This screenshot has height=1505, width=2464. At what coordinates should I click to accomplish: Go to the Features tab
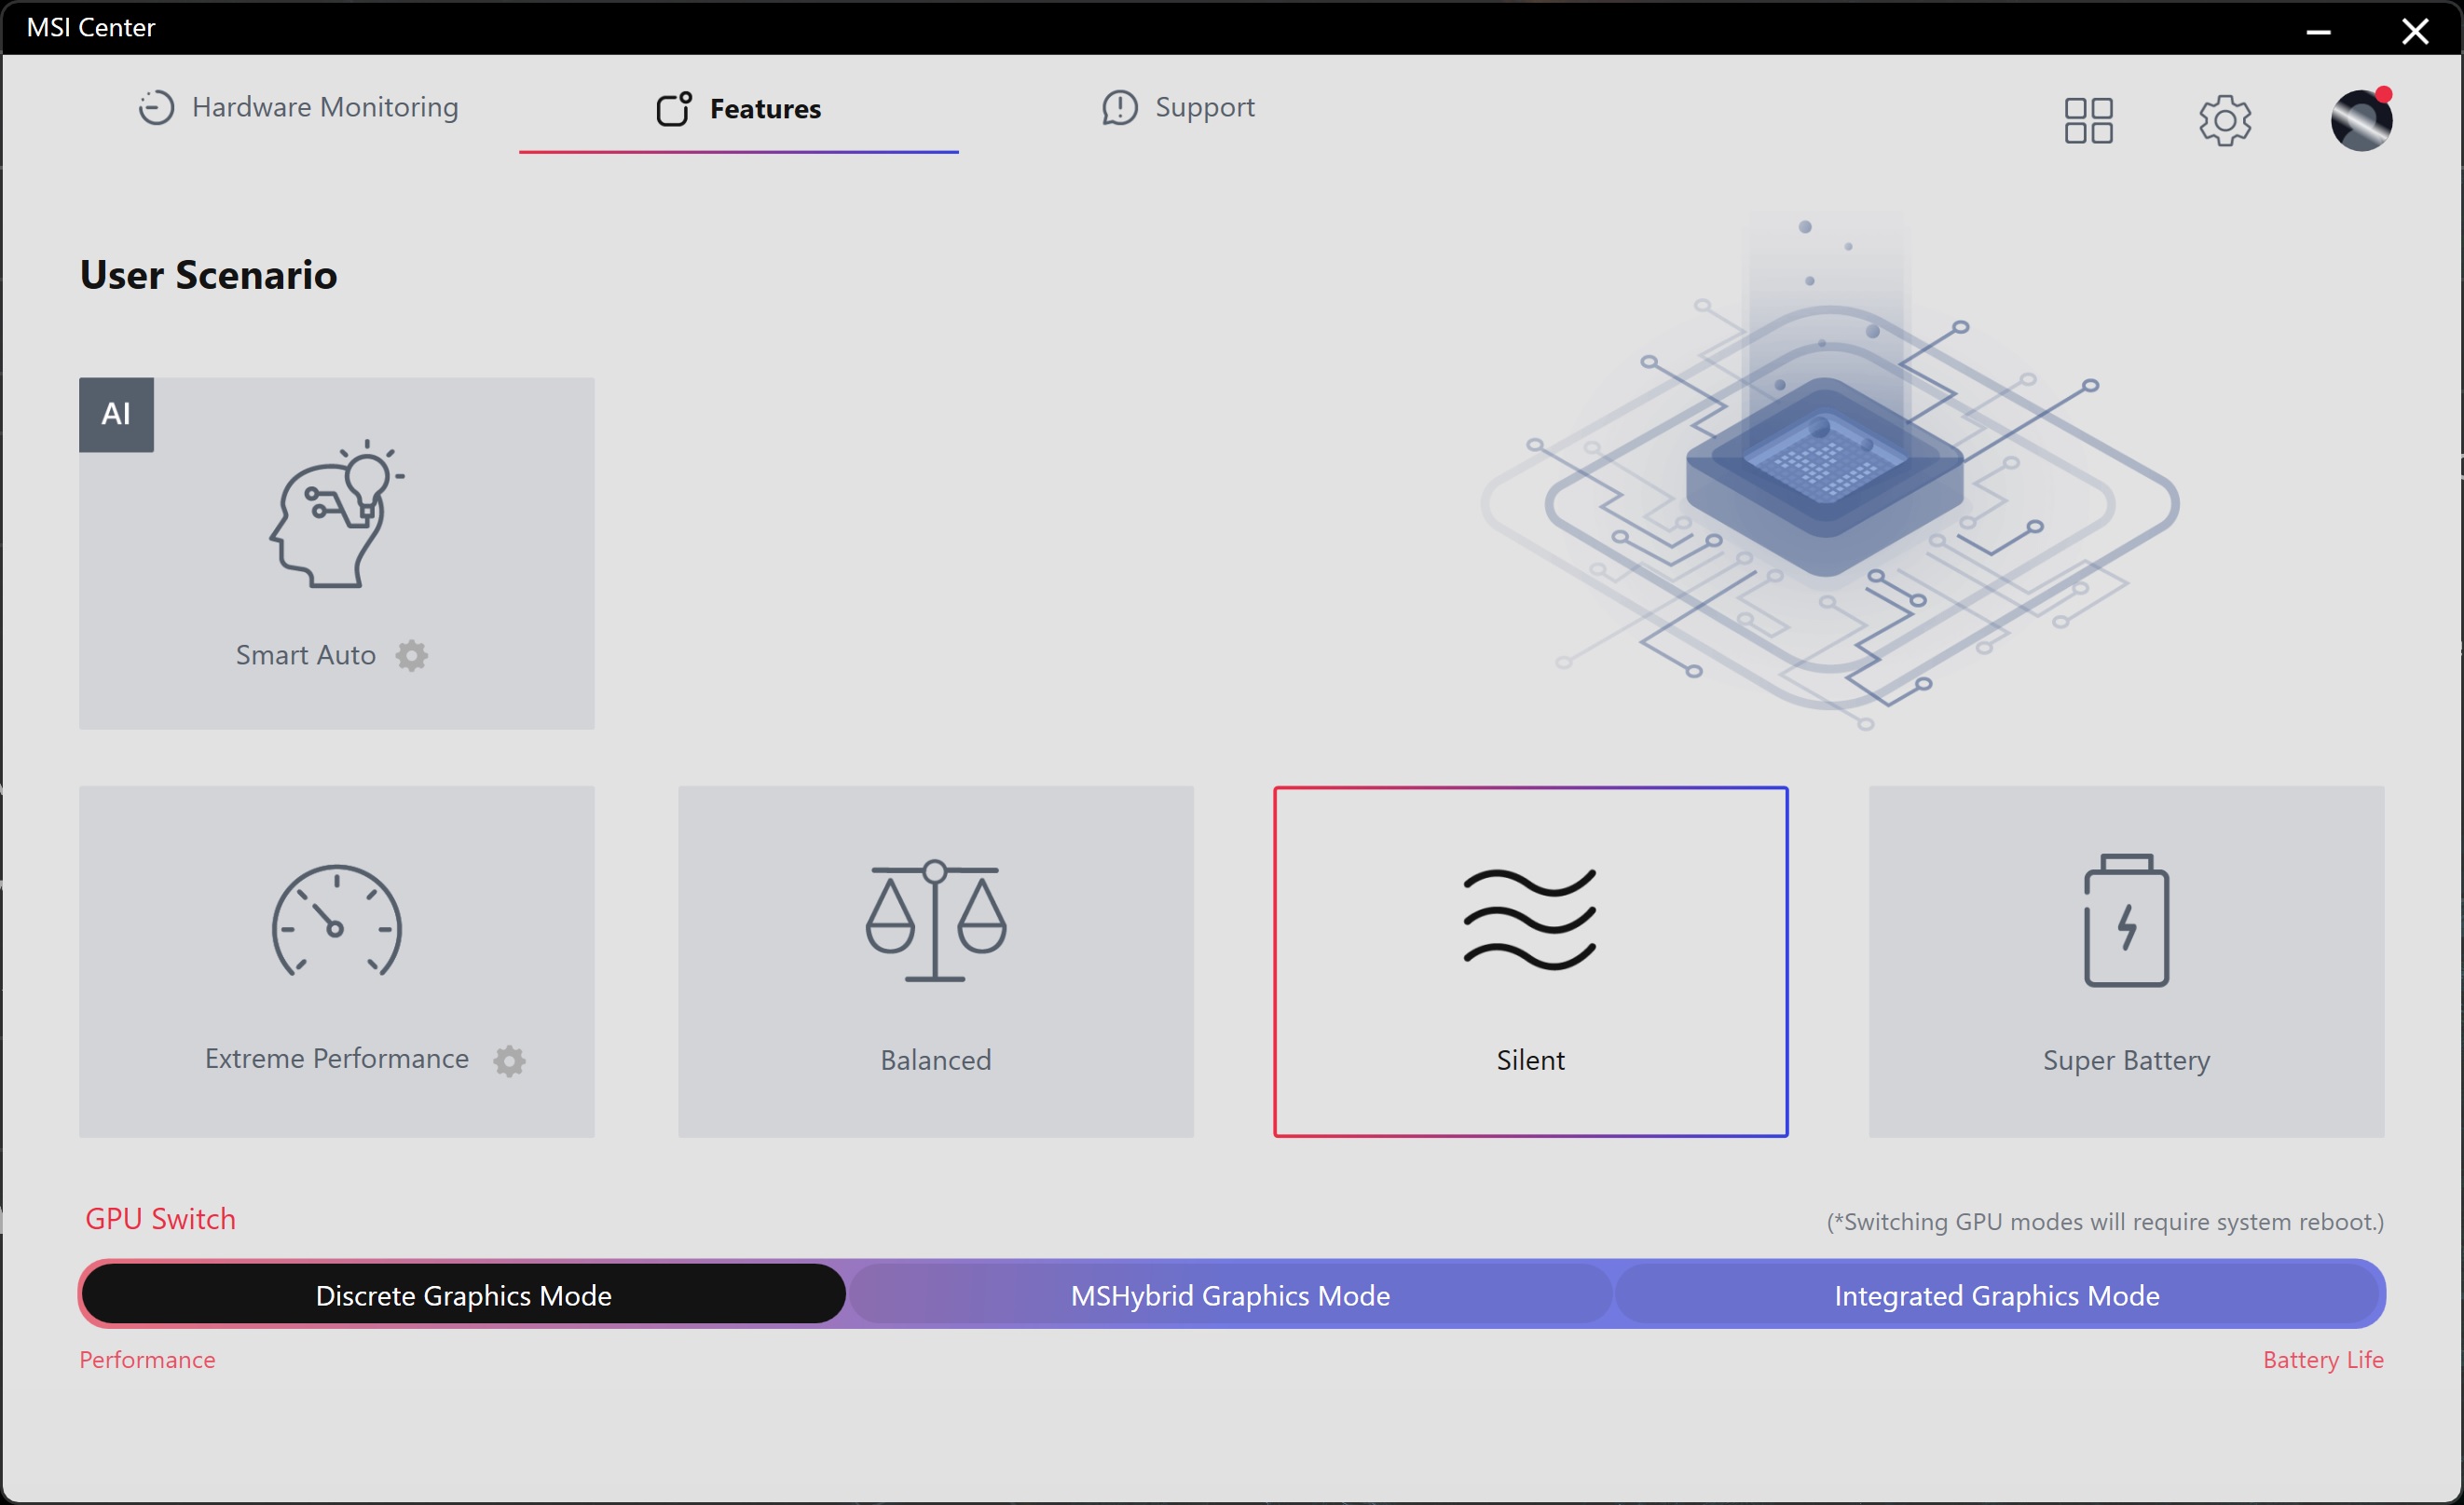pyautogui.click(x=738, y=109)
